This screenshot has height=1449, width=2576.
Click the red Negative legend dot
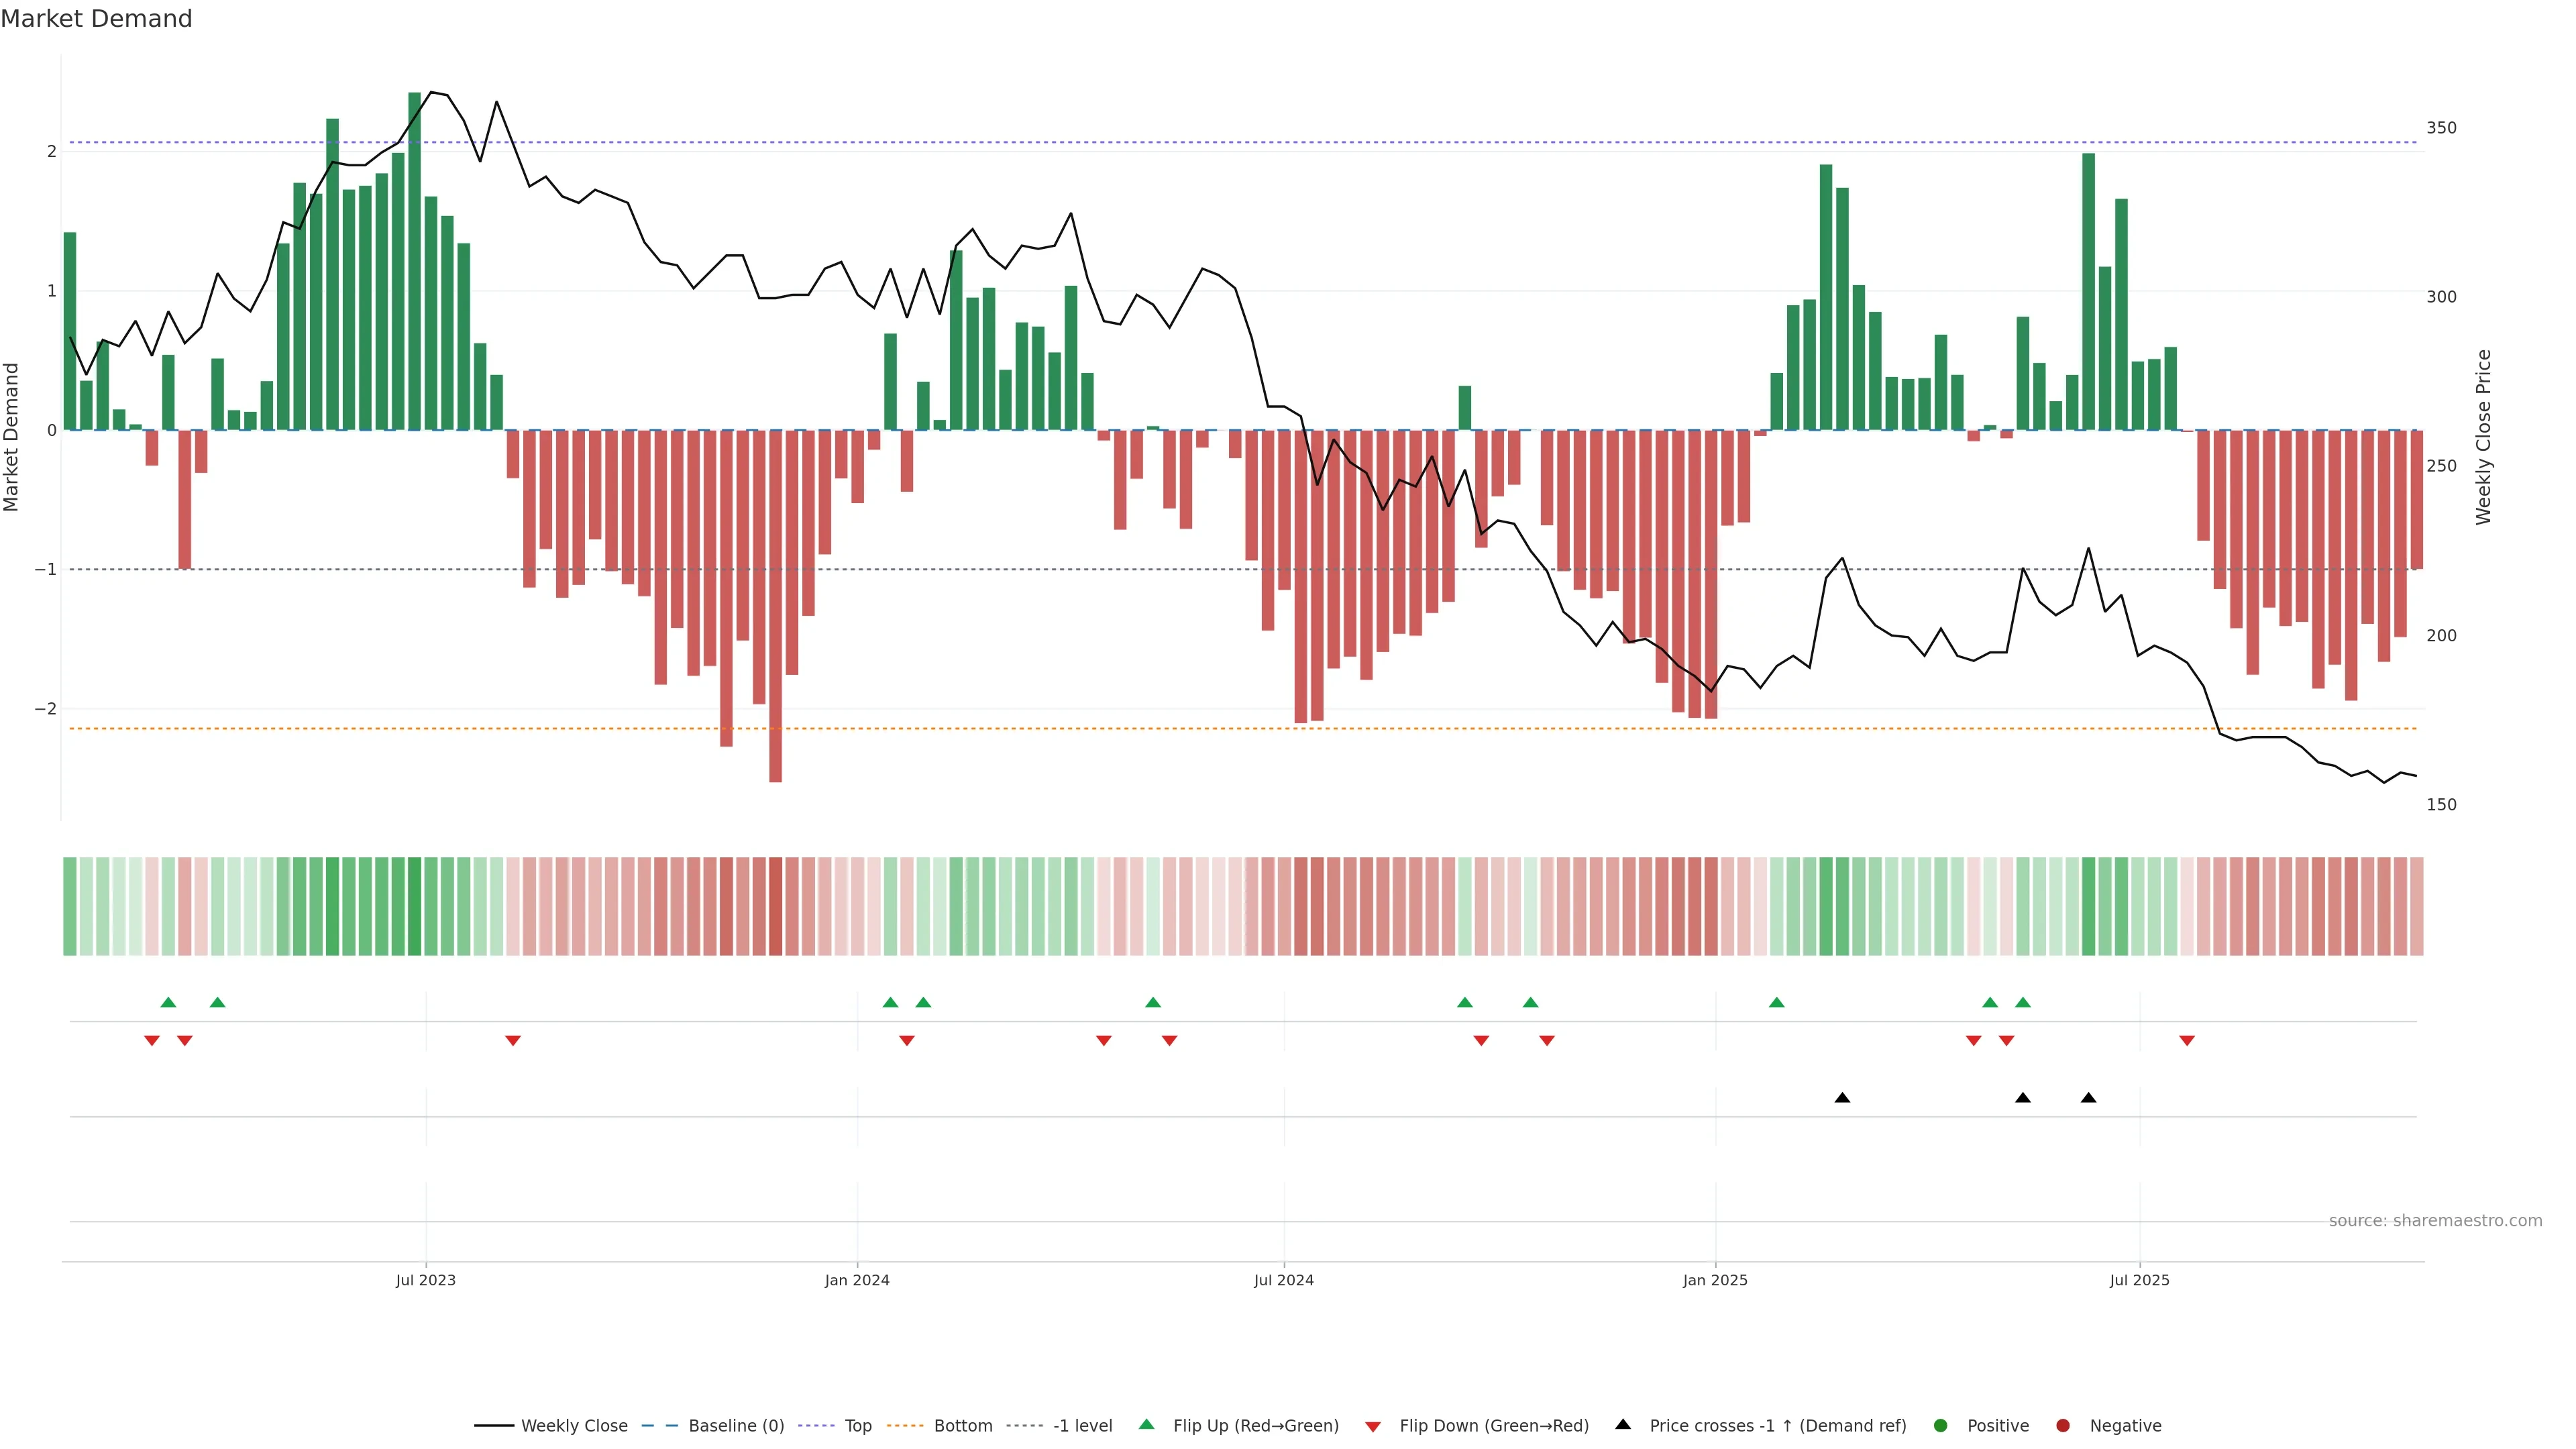click(x=2063, y=1426)
